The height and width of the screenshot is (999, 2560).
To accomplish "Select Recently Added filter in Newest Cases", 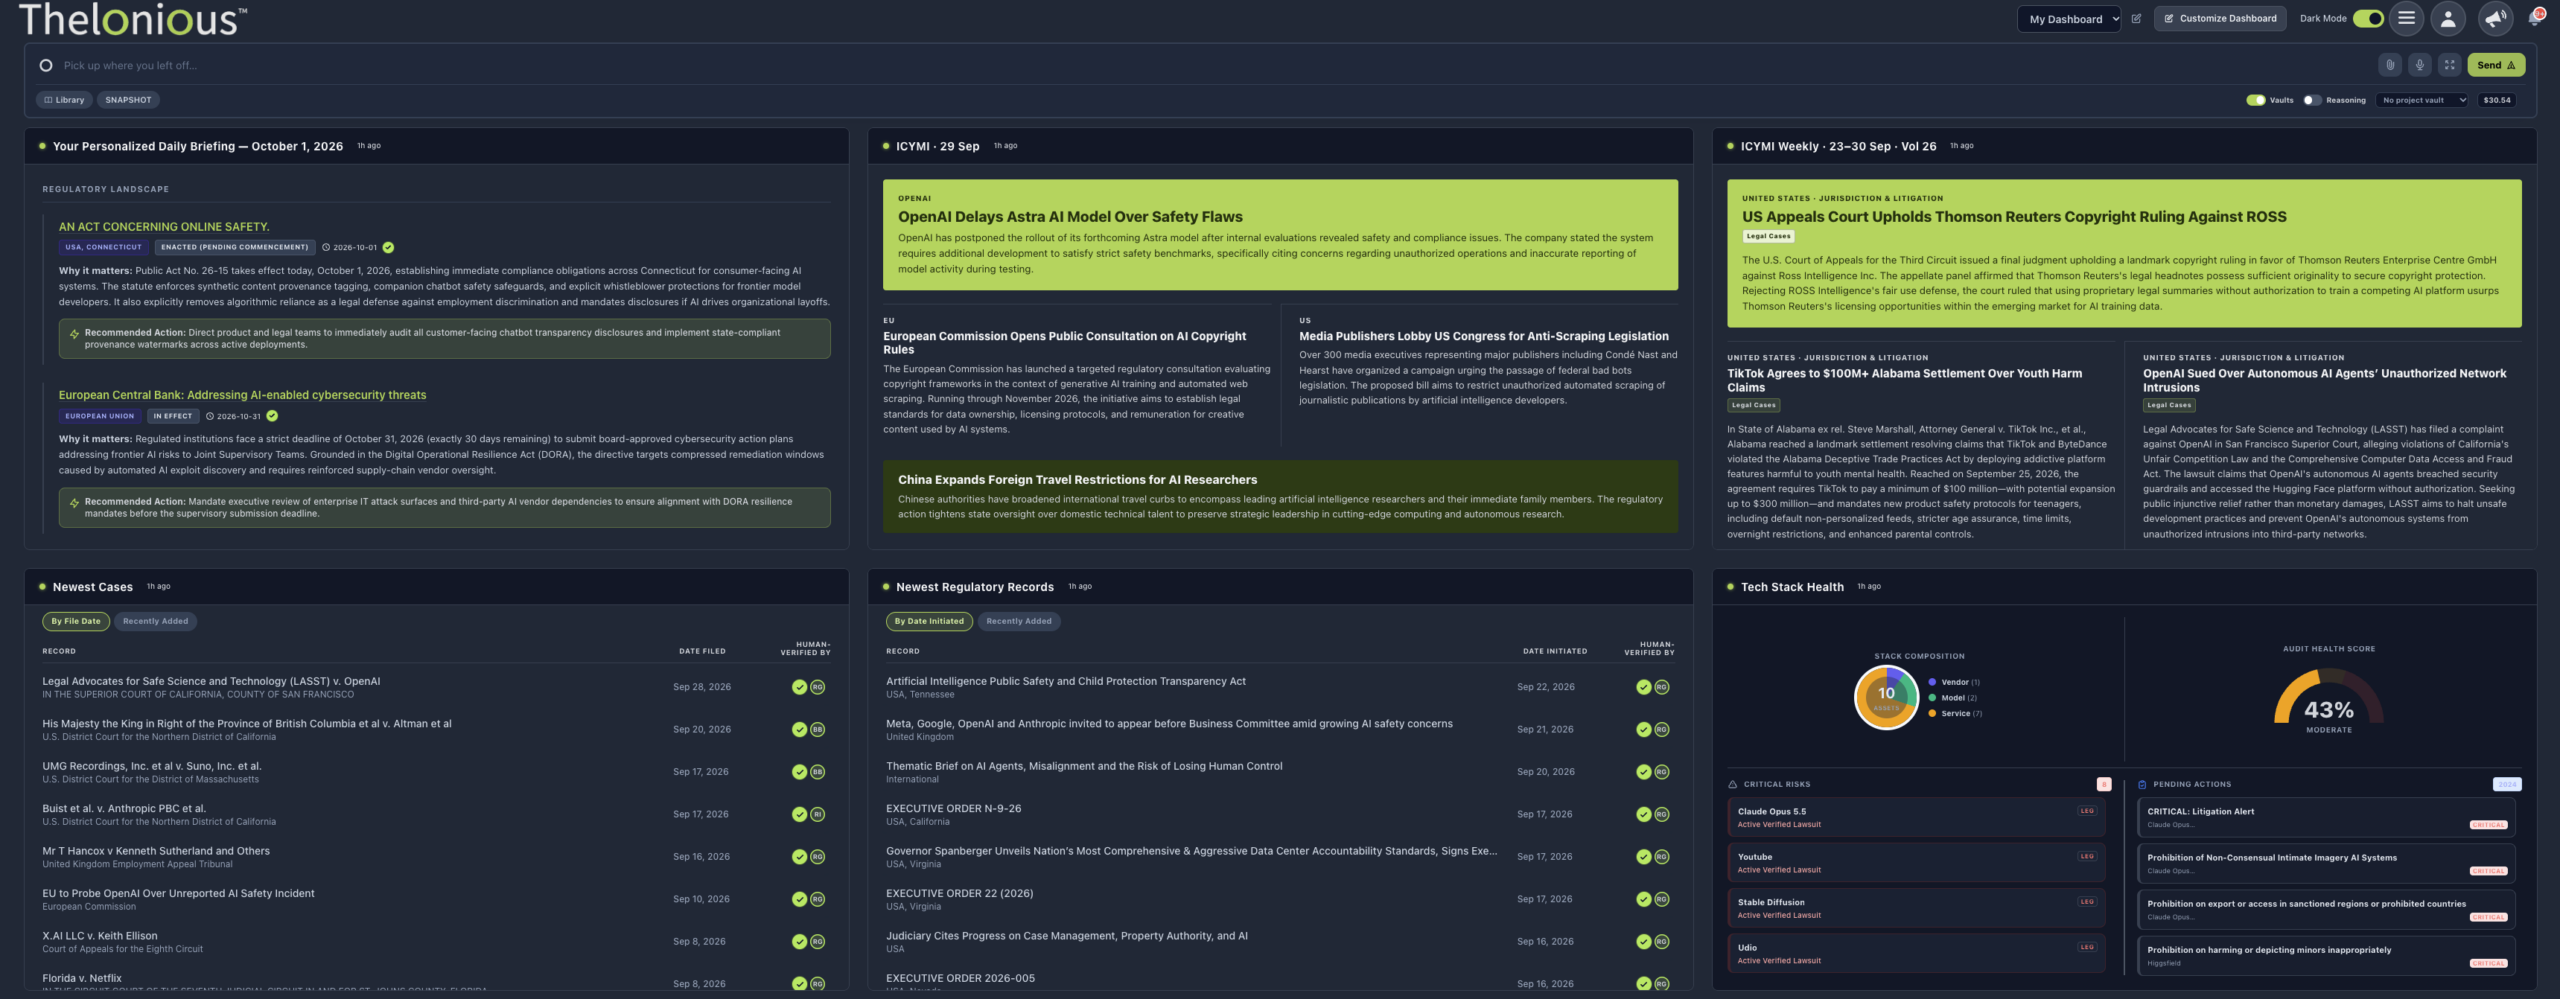I will point(155,621).
